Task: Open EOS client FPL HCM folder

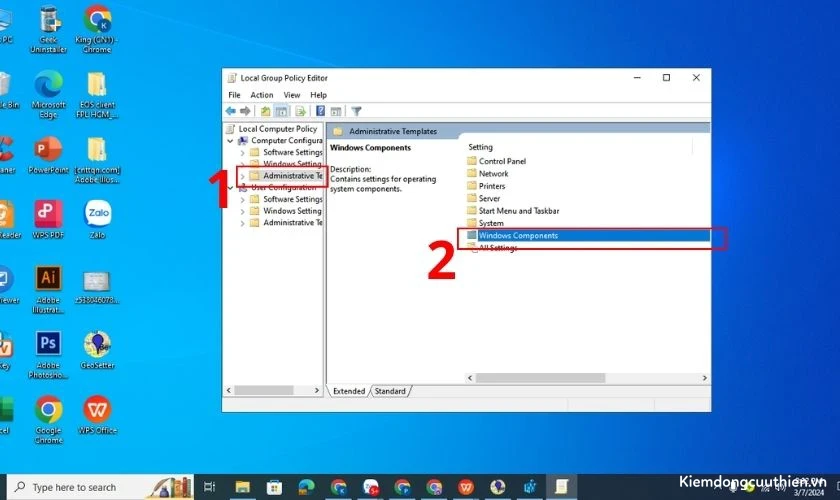Action: coord(97,95)
